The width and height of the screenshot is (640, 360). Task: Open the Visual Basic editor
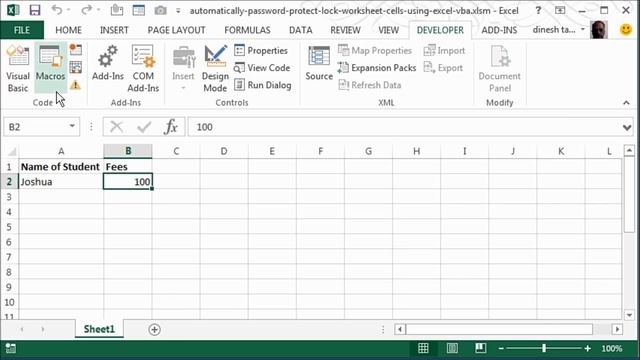18,68
